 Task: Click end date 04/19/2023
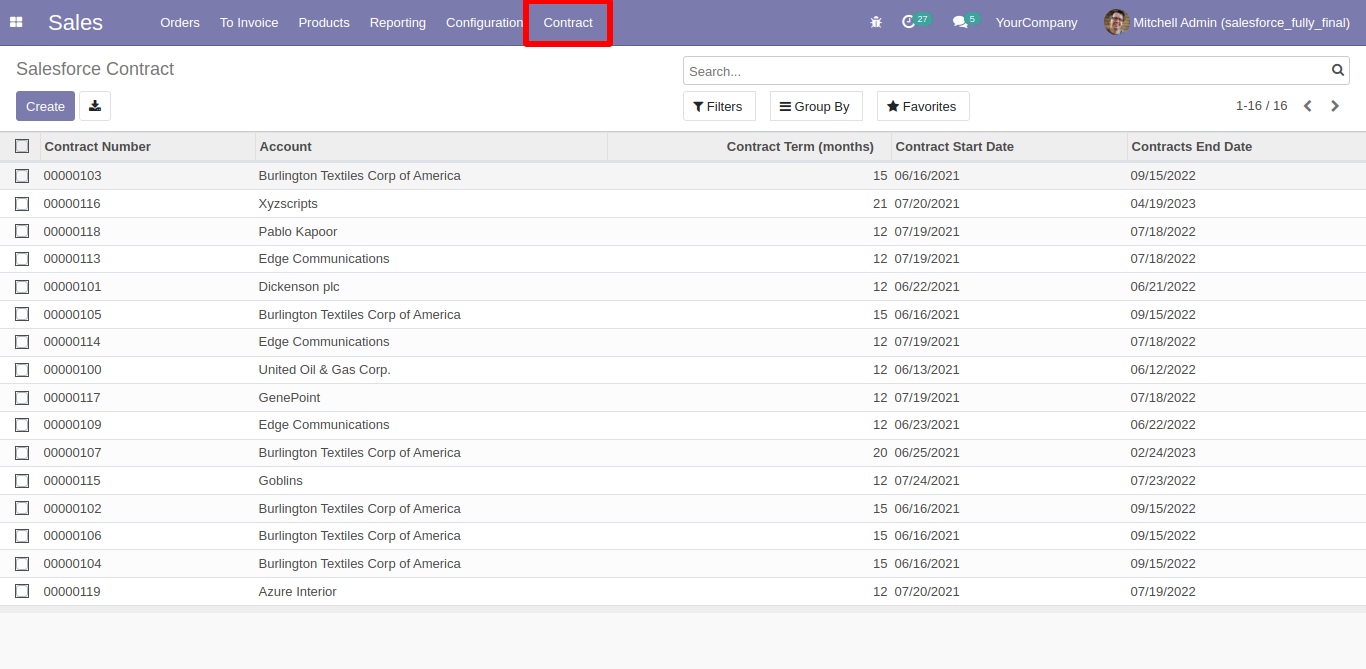click(x=1163, y=204)
